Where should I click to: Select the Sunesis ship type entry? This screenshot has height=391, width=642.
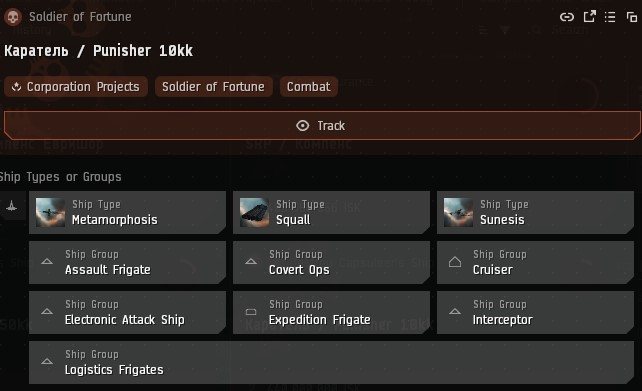535,212
